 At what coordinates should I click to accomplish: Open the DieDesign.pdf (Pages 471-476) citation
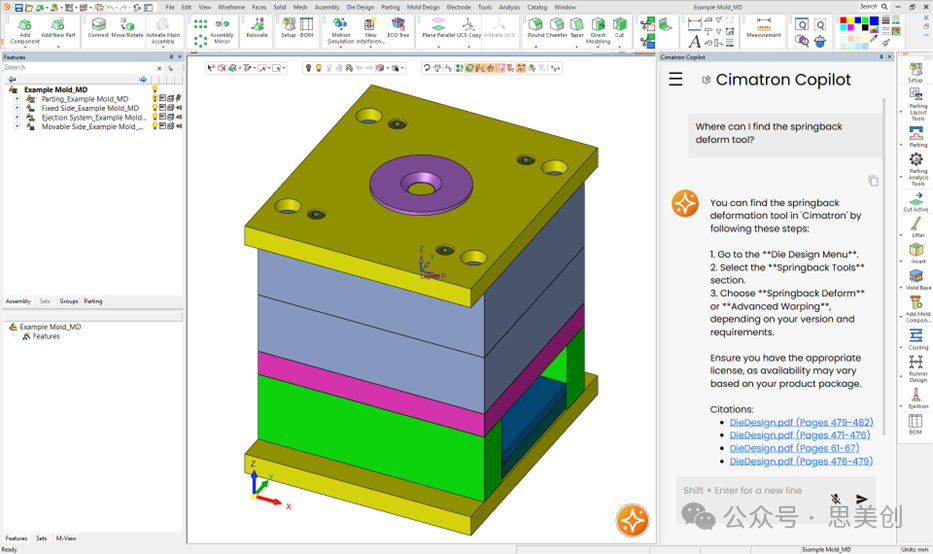click(799, 435)
